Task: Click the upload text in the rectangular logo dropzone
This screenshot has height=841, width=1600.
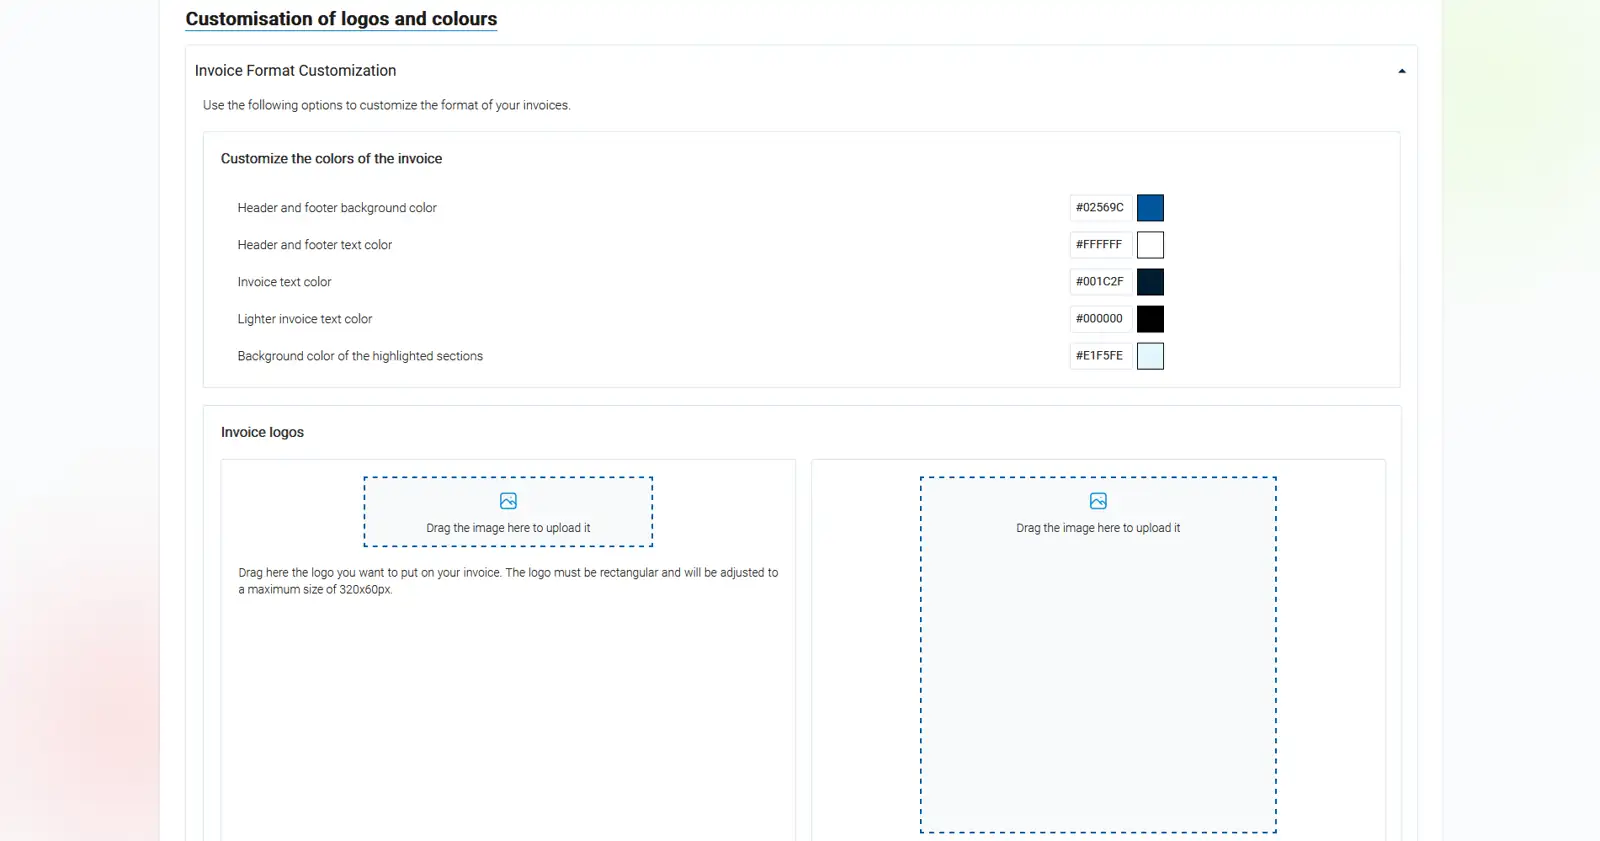Action: coord(508,528)
